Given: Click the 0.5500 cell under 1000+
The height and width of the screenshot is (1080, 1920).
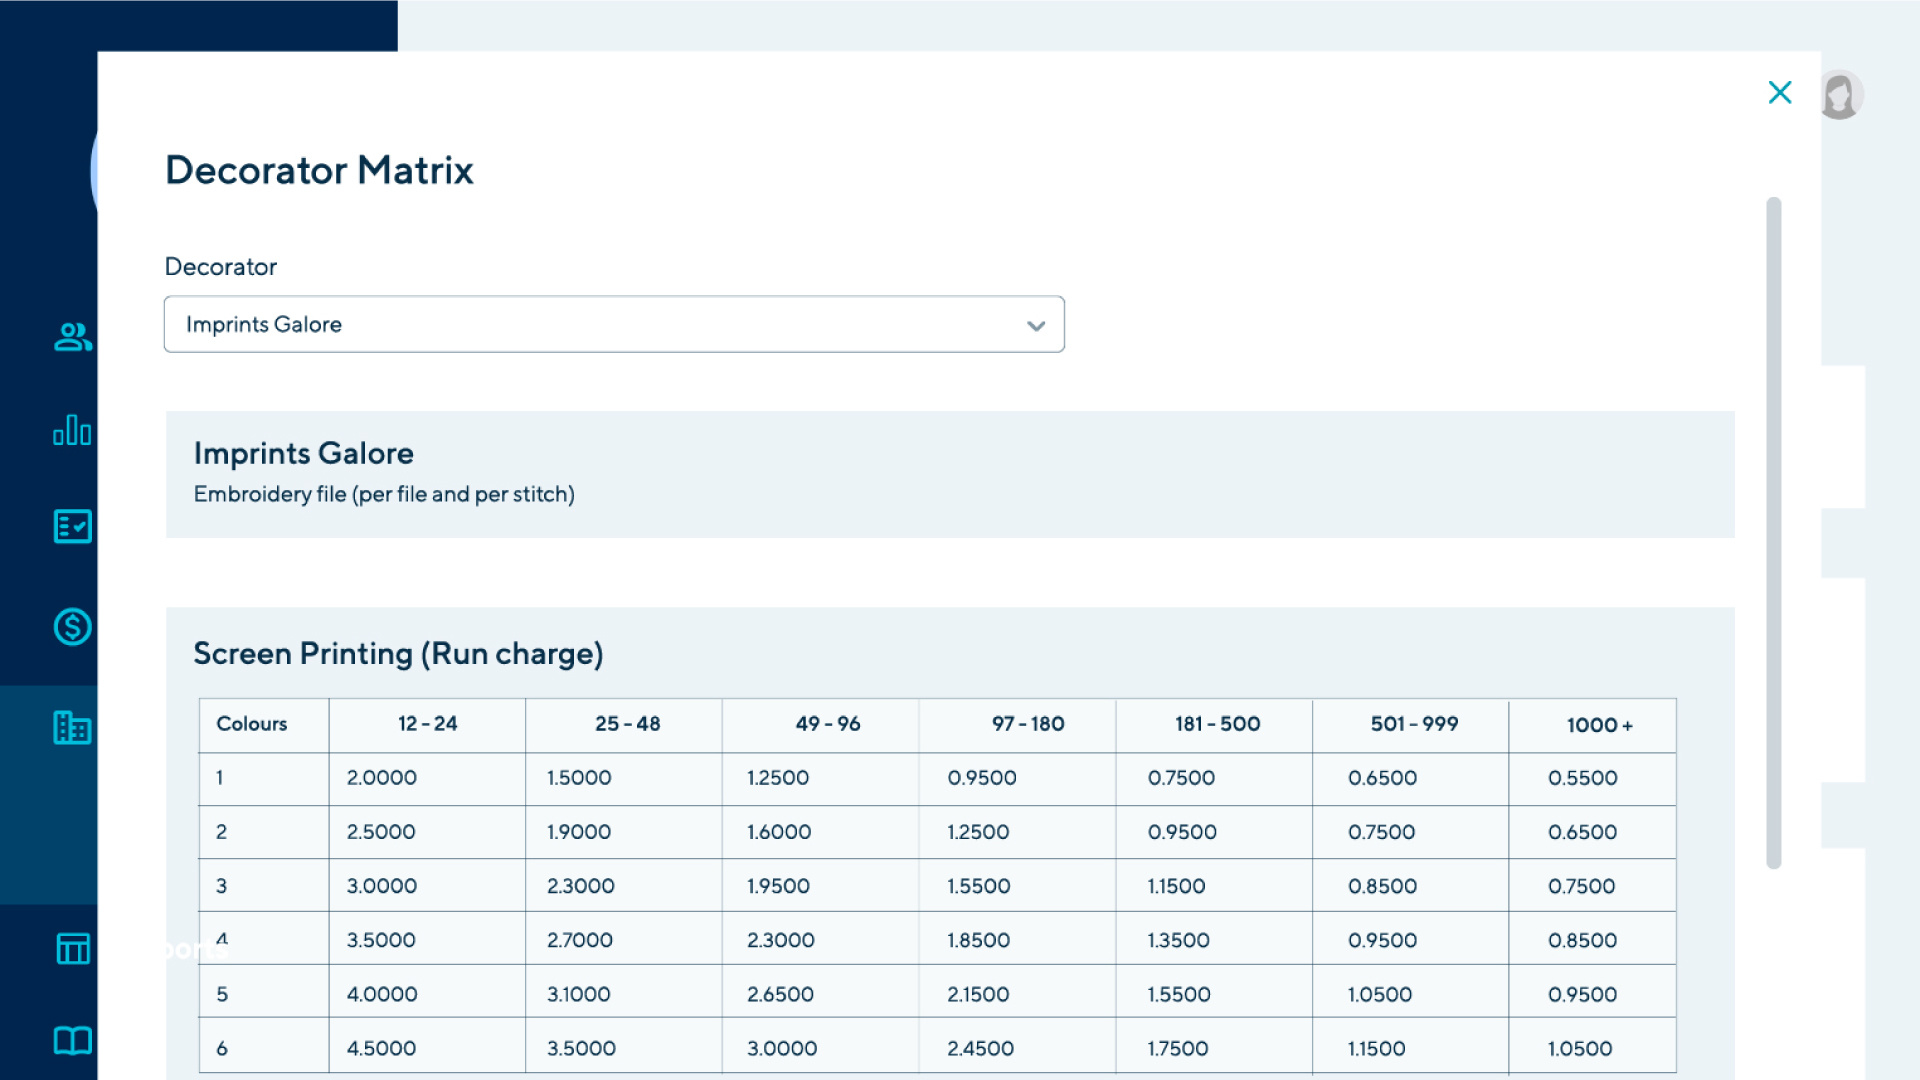Looking at the screenshot, I should 1582,778.
